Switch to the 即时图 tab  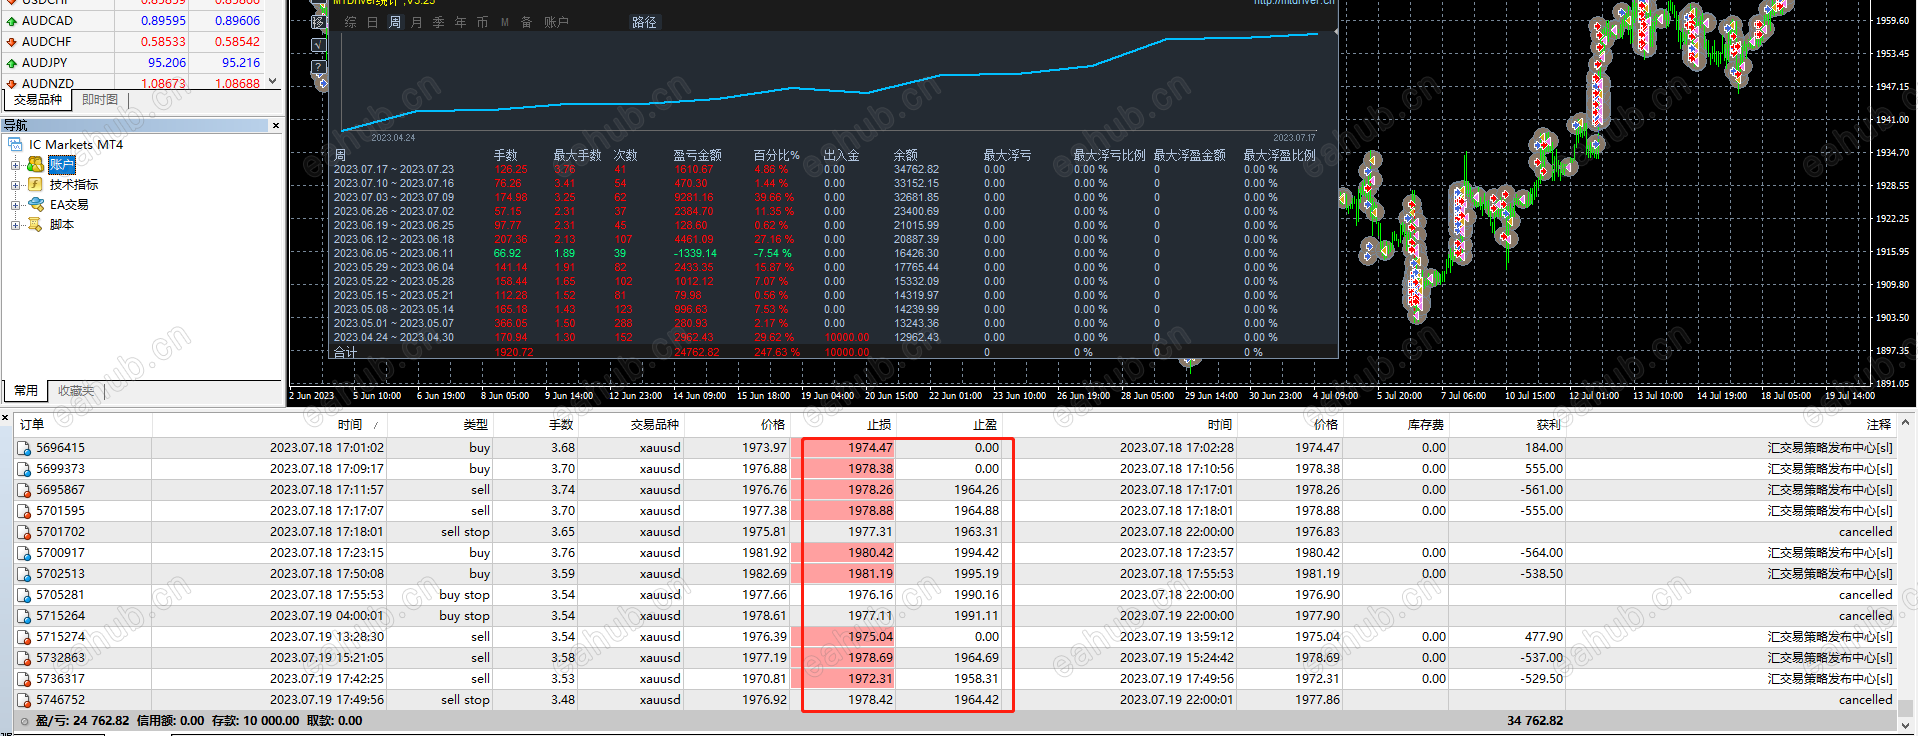point(99,100)
